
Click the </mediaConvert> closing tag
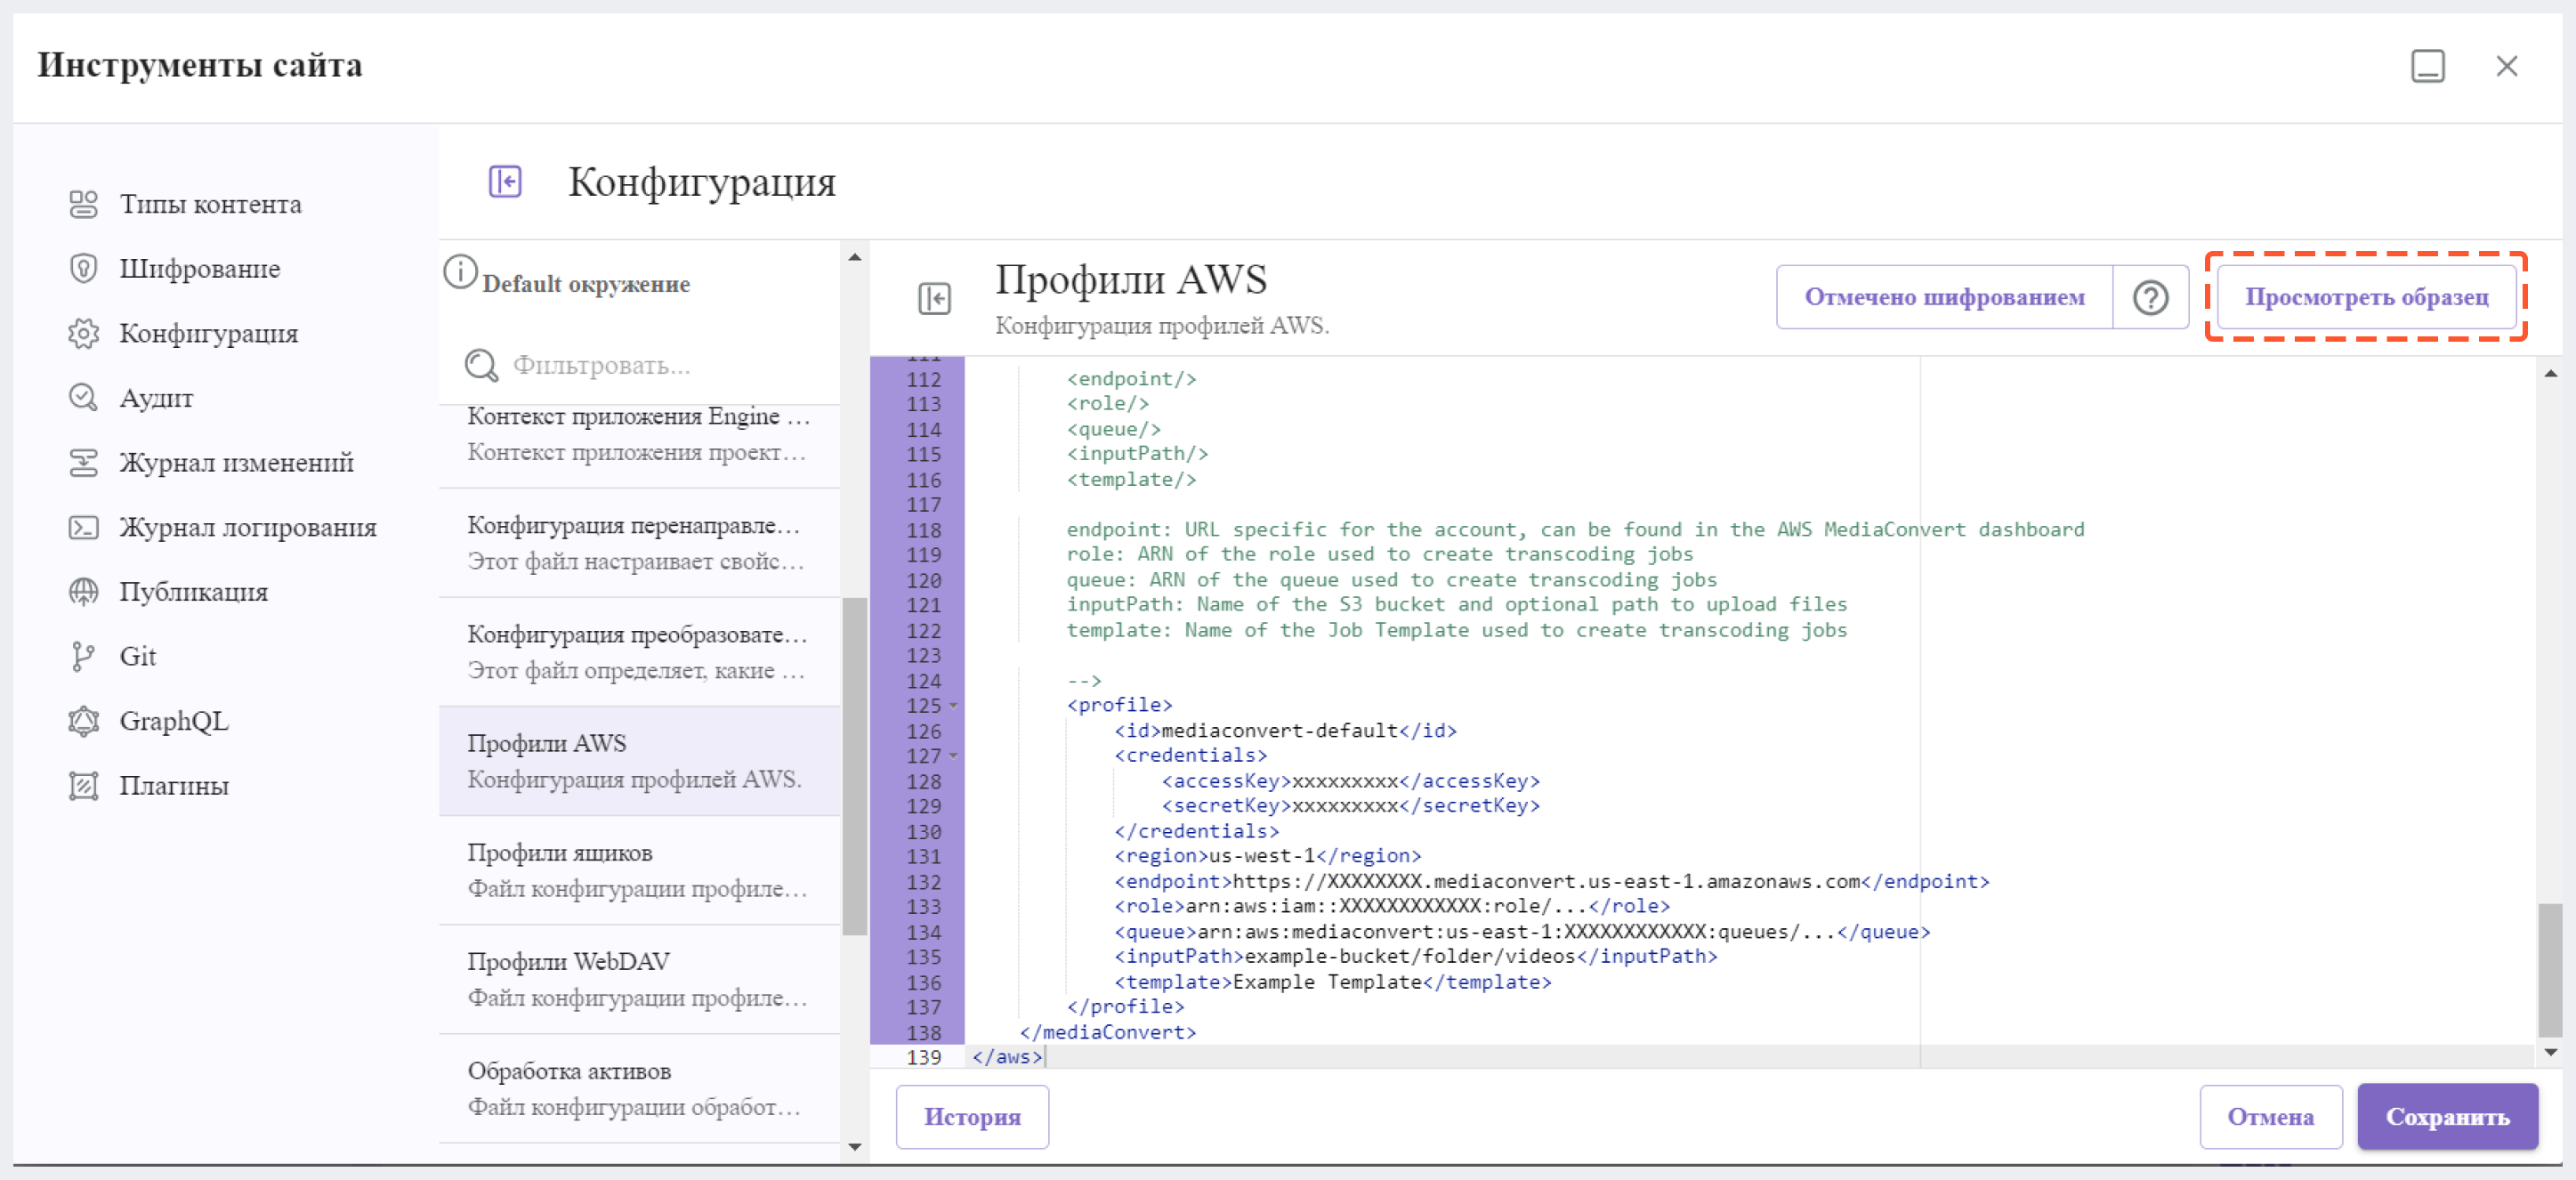(1107, 1032)
